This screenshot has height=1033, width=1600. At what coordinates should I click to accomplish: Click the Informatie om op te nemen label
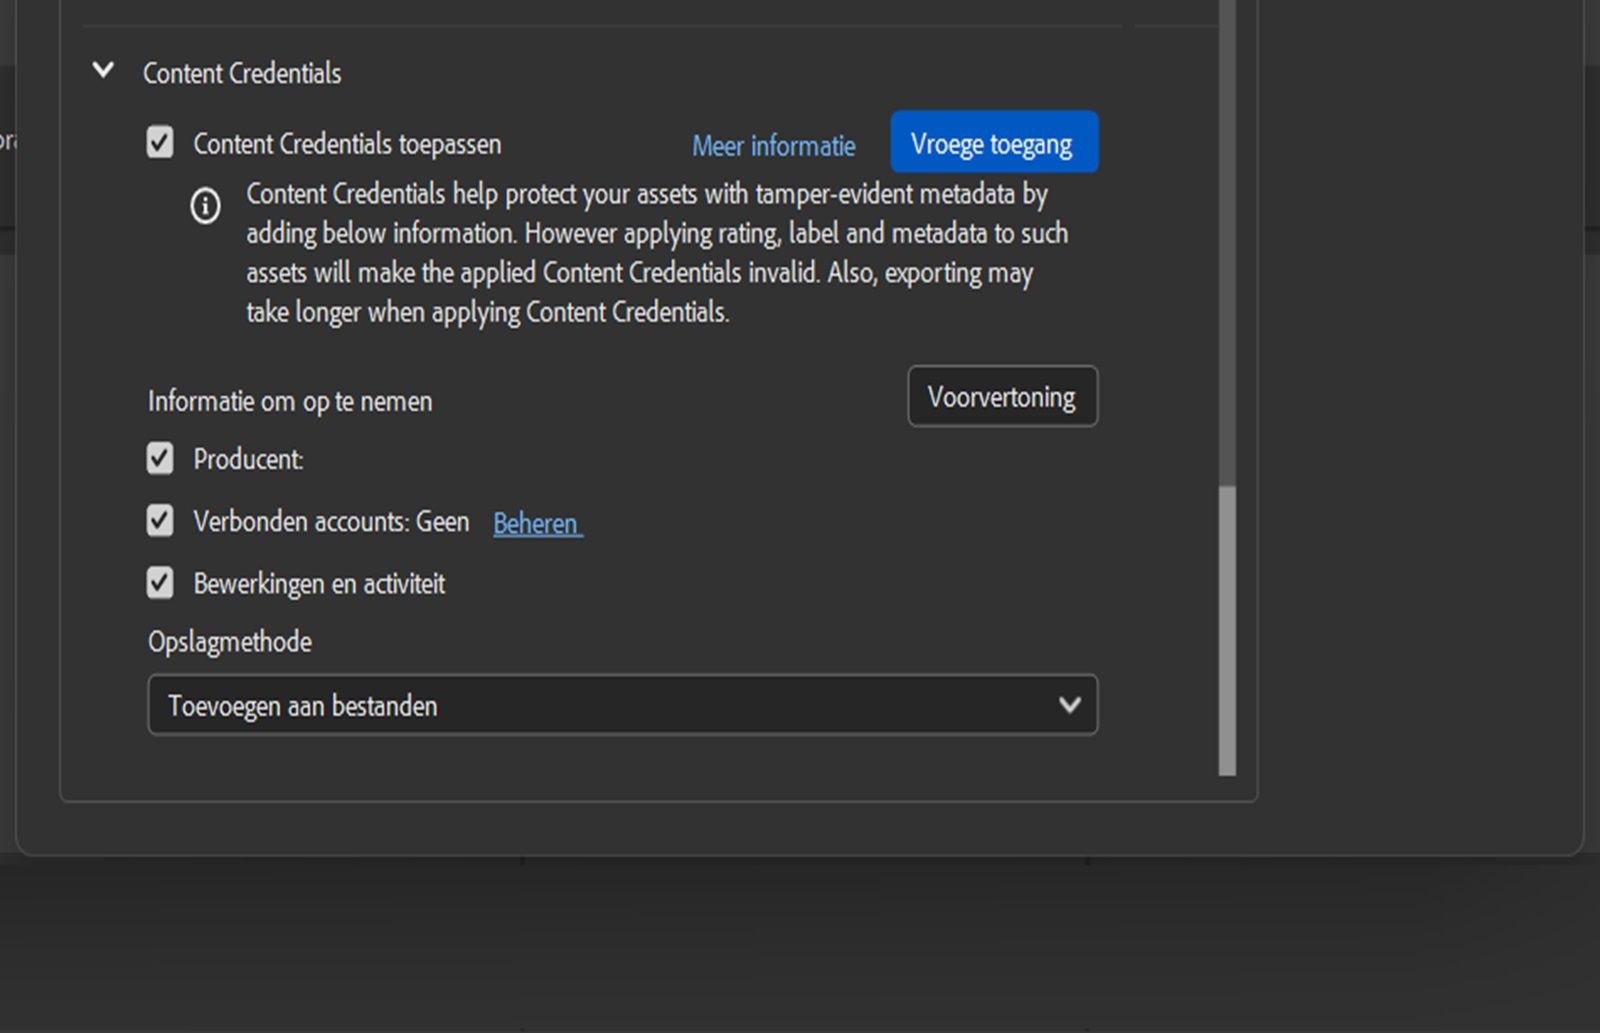[x=290, y=401]
